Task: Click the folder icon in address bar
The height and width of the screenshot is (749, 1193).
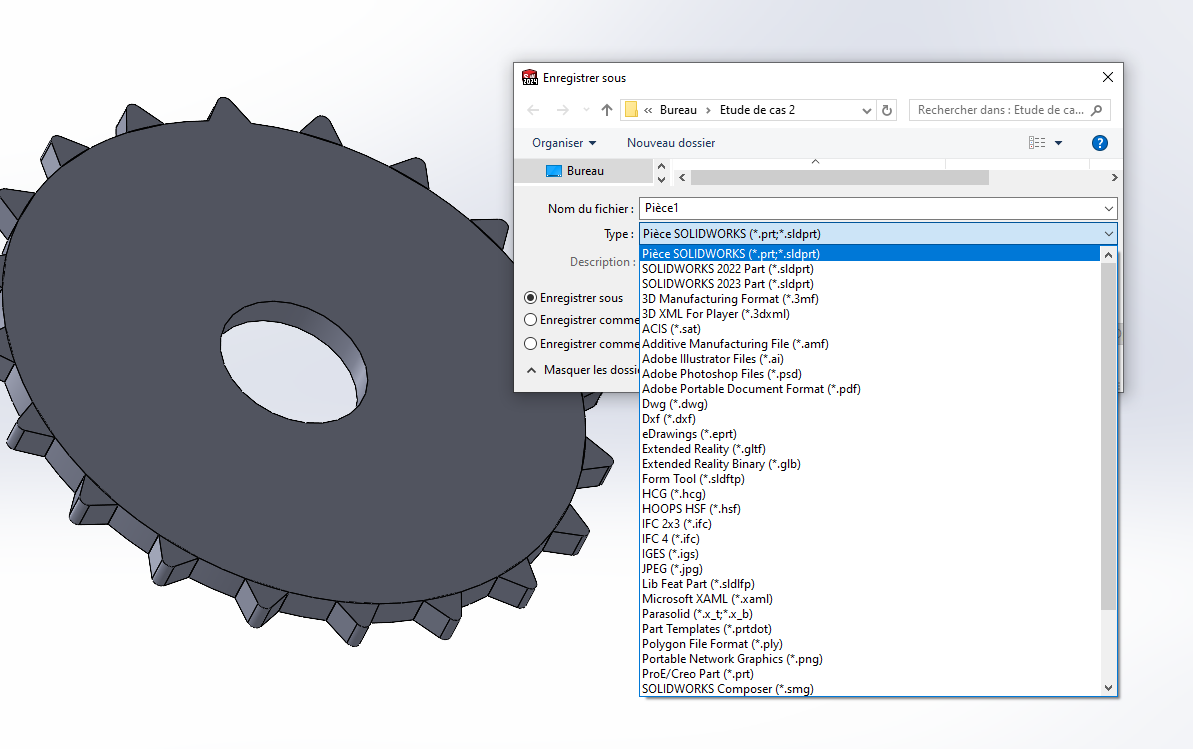Action: pos(631,110)
